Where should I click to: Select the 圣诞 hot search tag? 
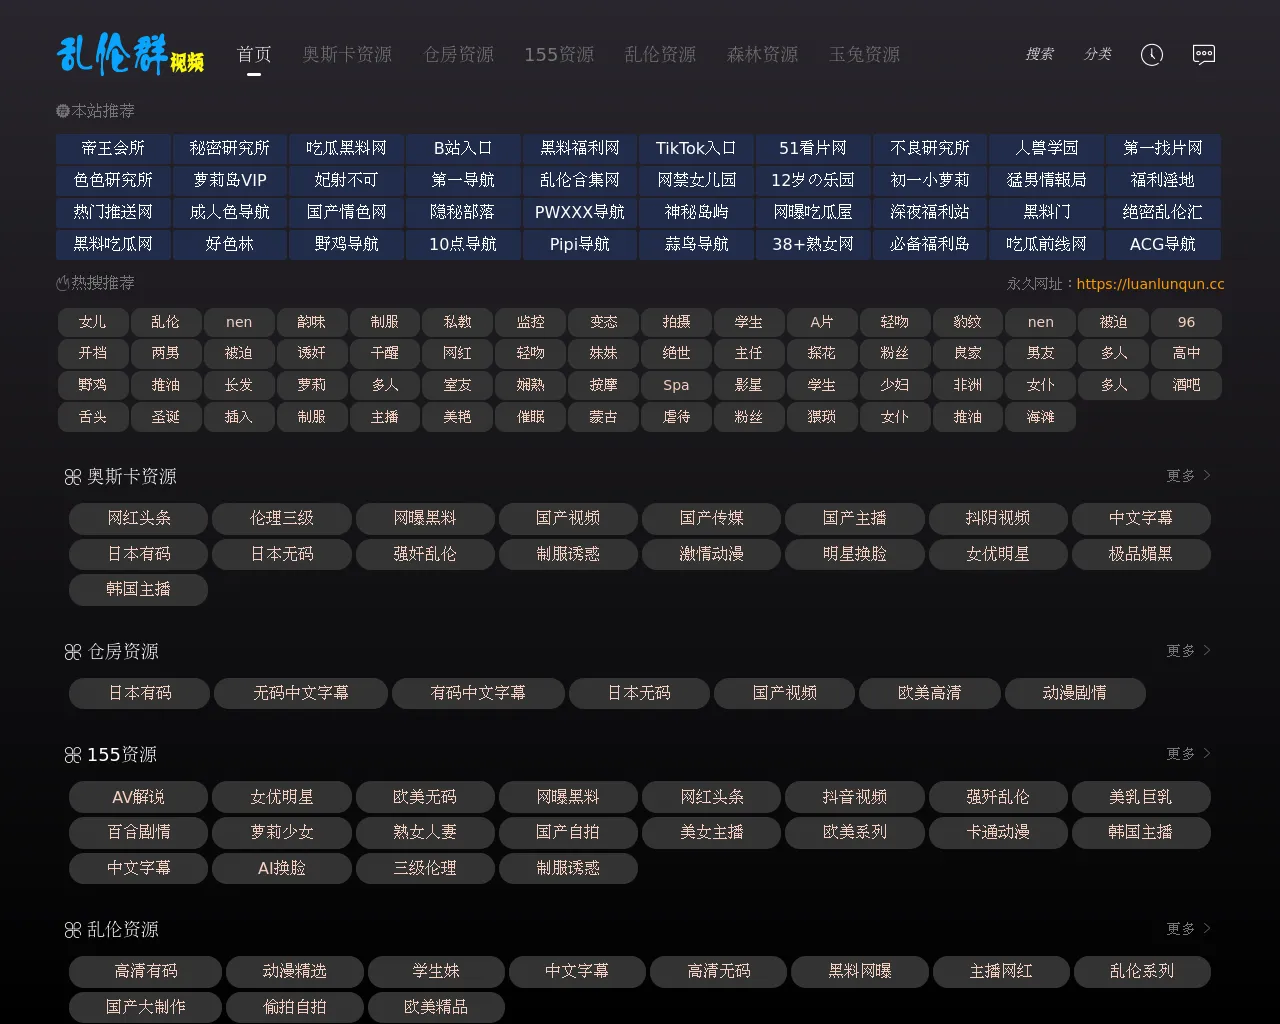(x=165, y=417)
